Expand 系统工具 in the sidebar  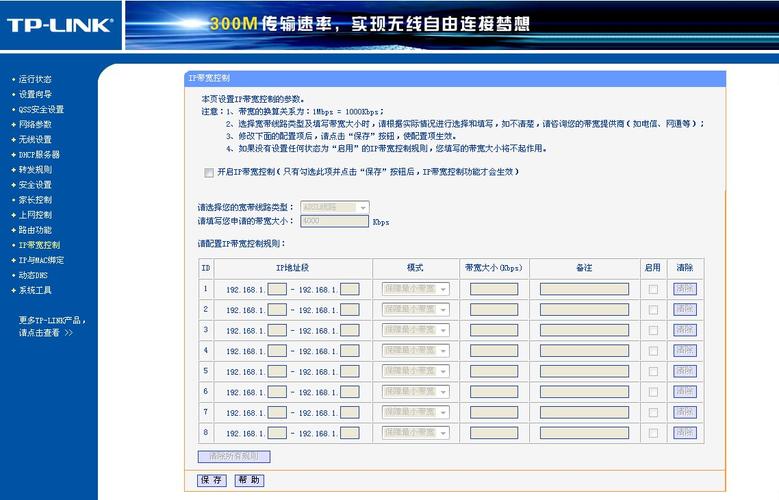point(35,290)
